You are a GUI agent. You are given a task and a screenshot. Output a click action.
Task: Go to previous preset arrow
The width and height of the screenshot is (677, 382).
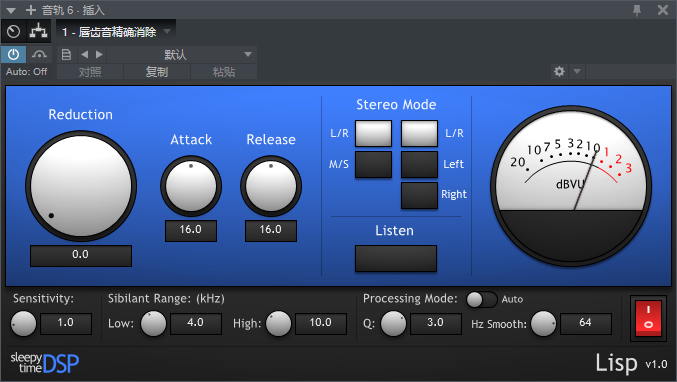tap(85, 54)
